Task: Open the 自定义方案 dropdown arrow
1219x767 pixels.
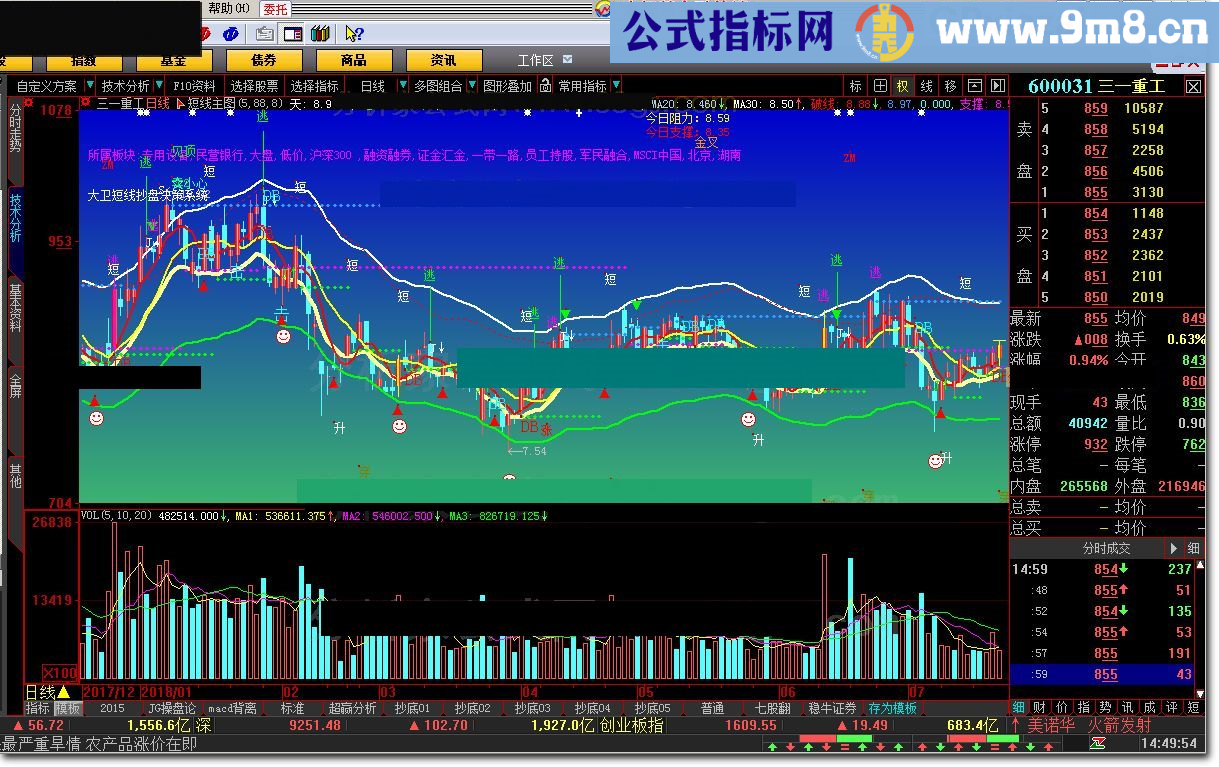Action: tap(90, 84)
